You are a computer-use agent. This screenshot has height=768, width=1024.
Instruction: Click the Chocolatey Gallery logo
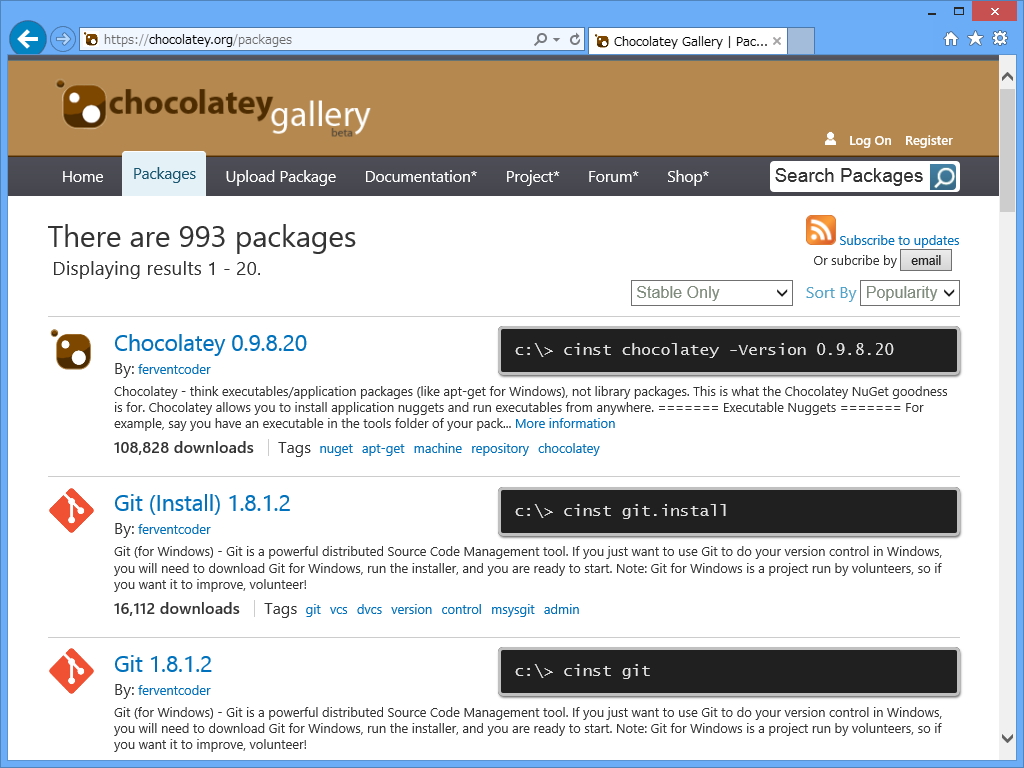pos(213,108)
